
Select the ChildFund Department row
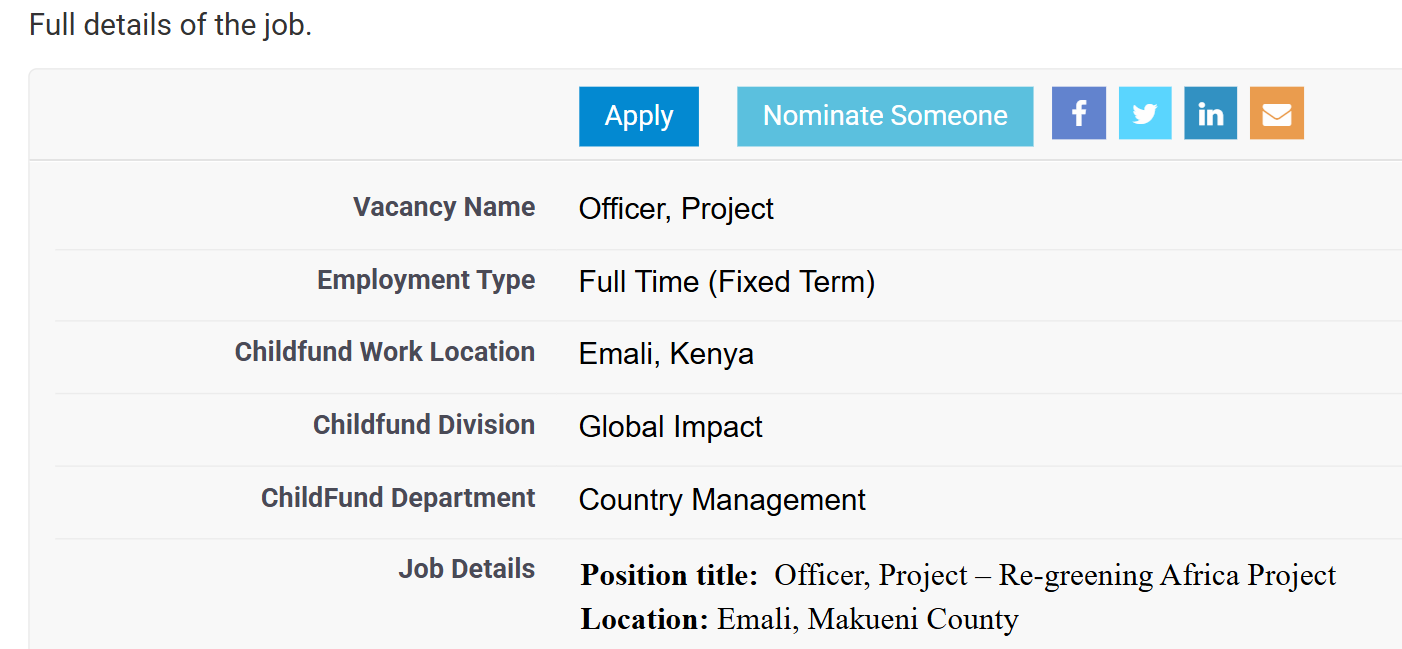pyautogui.click(x=398, y=497)
